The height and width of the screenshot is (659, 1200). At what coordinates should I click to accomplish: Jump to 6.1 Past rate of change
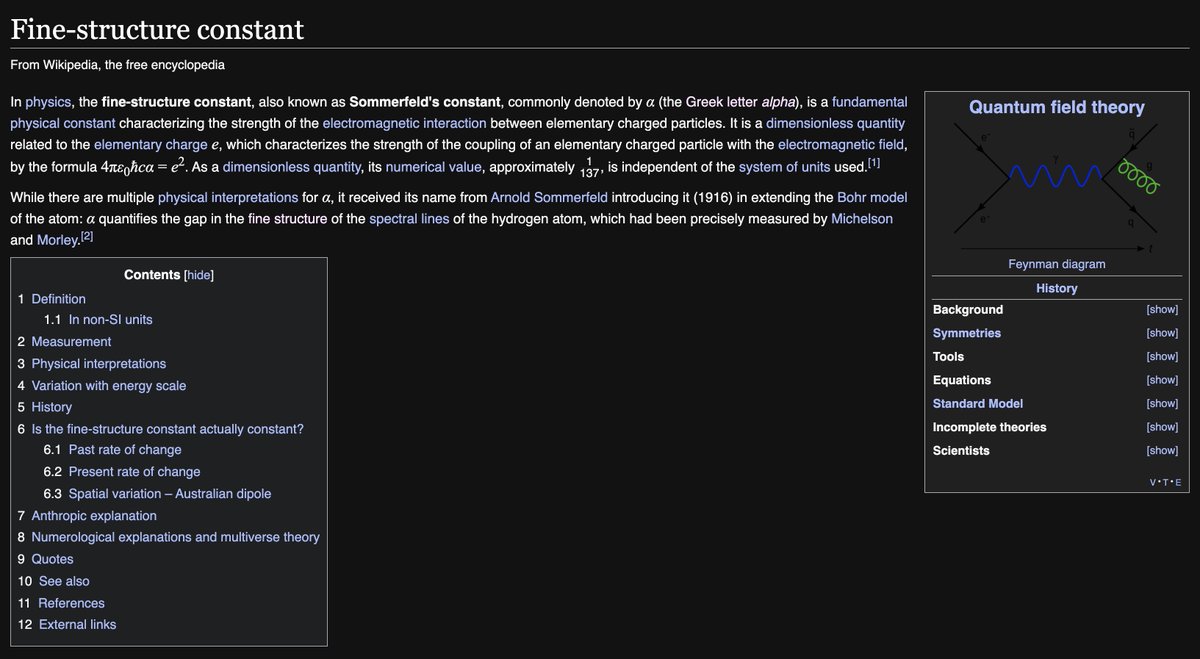[x=113, y=450]
